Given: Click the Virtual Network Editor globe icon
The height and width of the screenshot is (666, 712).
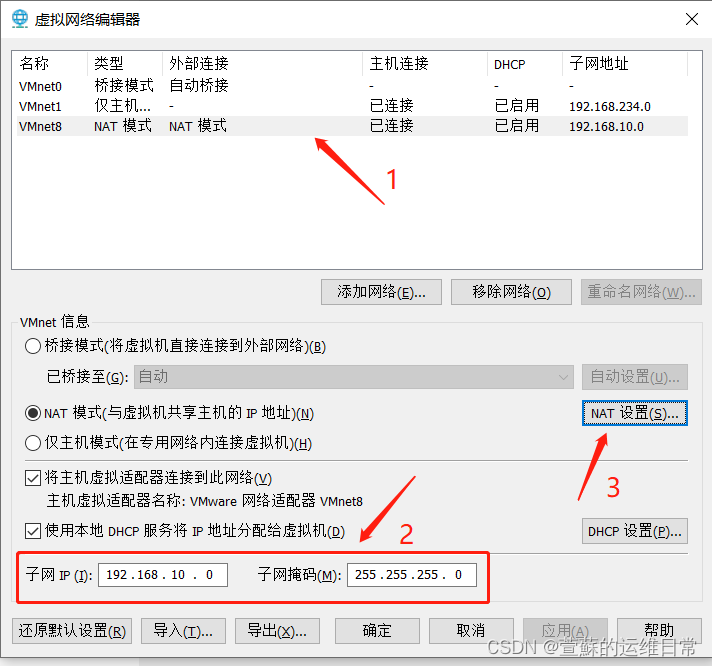Looking at the screenshot, I should coord(20,19).
